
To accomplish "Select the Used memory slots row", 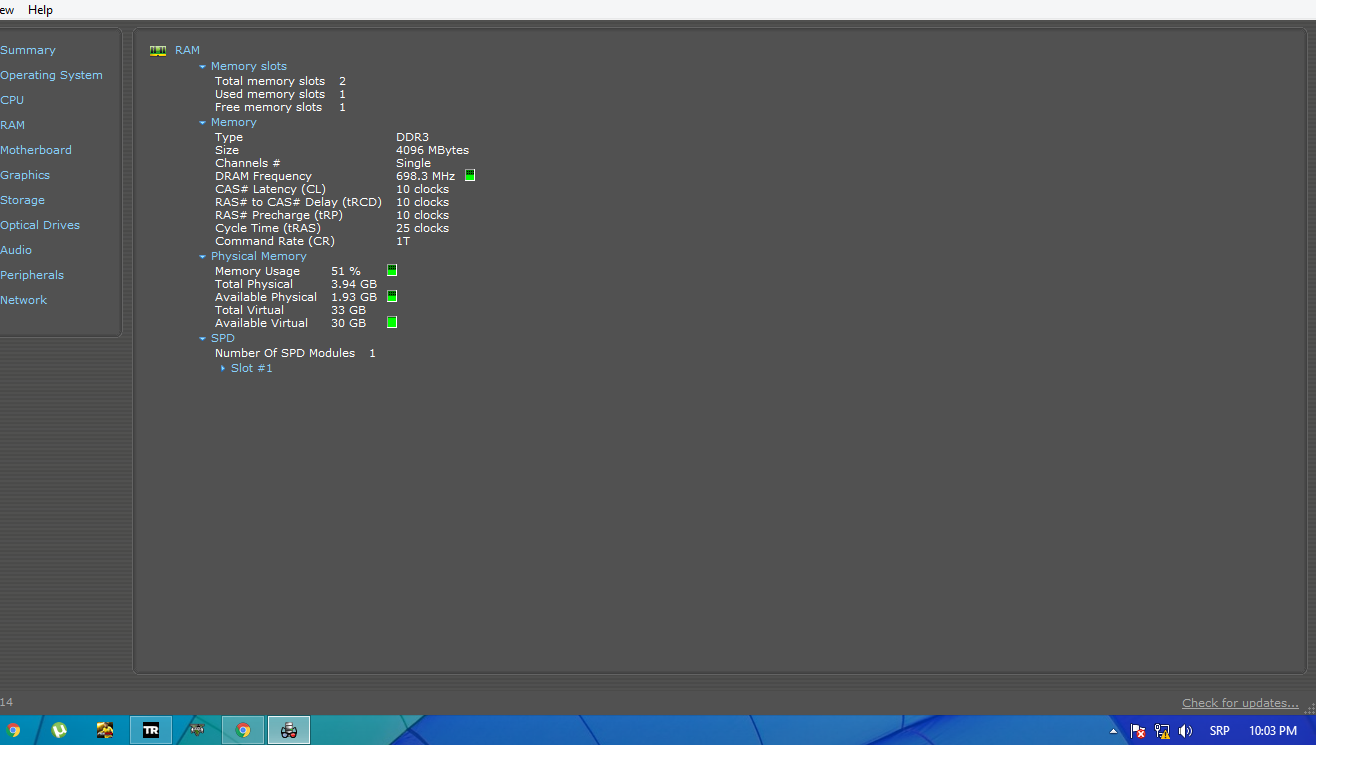I will 280,94.
